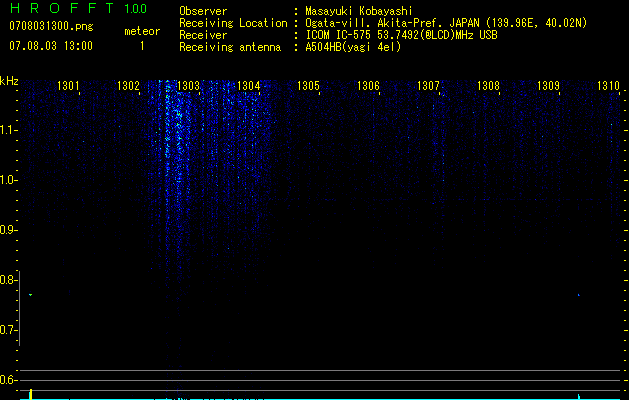Click the 1306 time axis marker
Image resolution: width=629 pixels, height=400 pixels.
(x=368, y=85)
